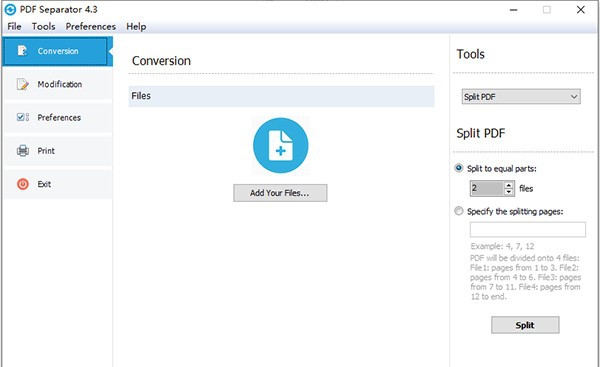
Task: Click the Print printer icon
Action: coord(23,150)
